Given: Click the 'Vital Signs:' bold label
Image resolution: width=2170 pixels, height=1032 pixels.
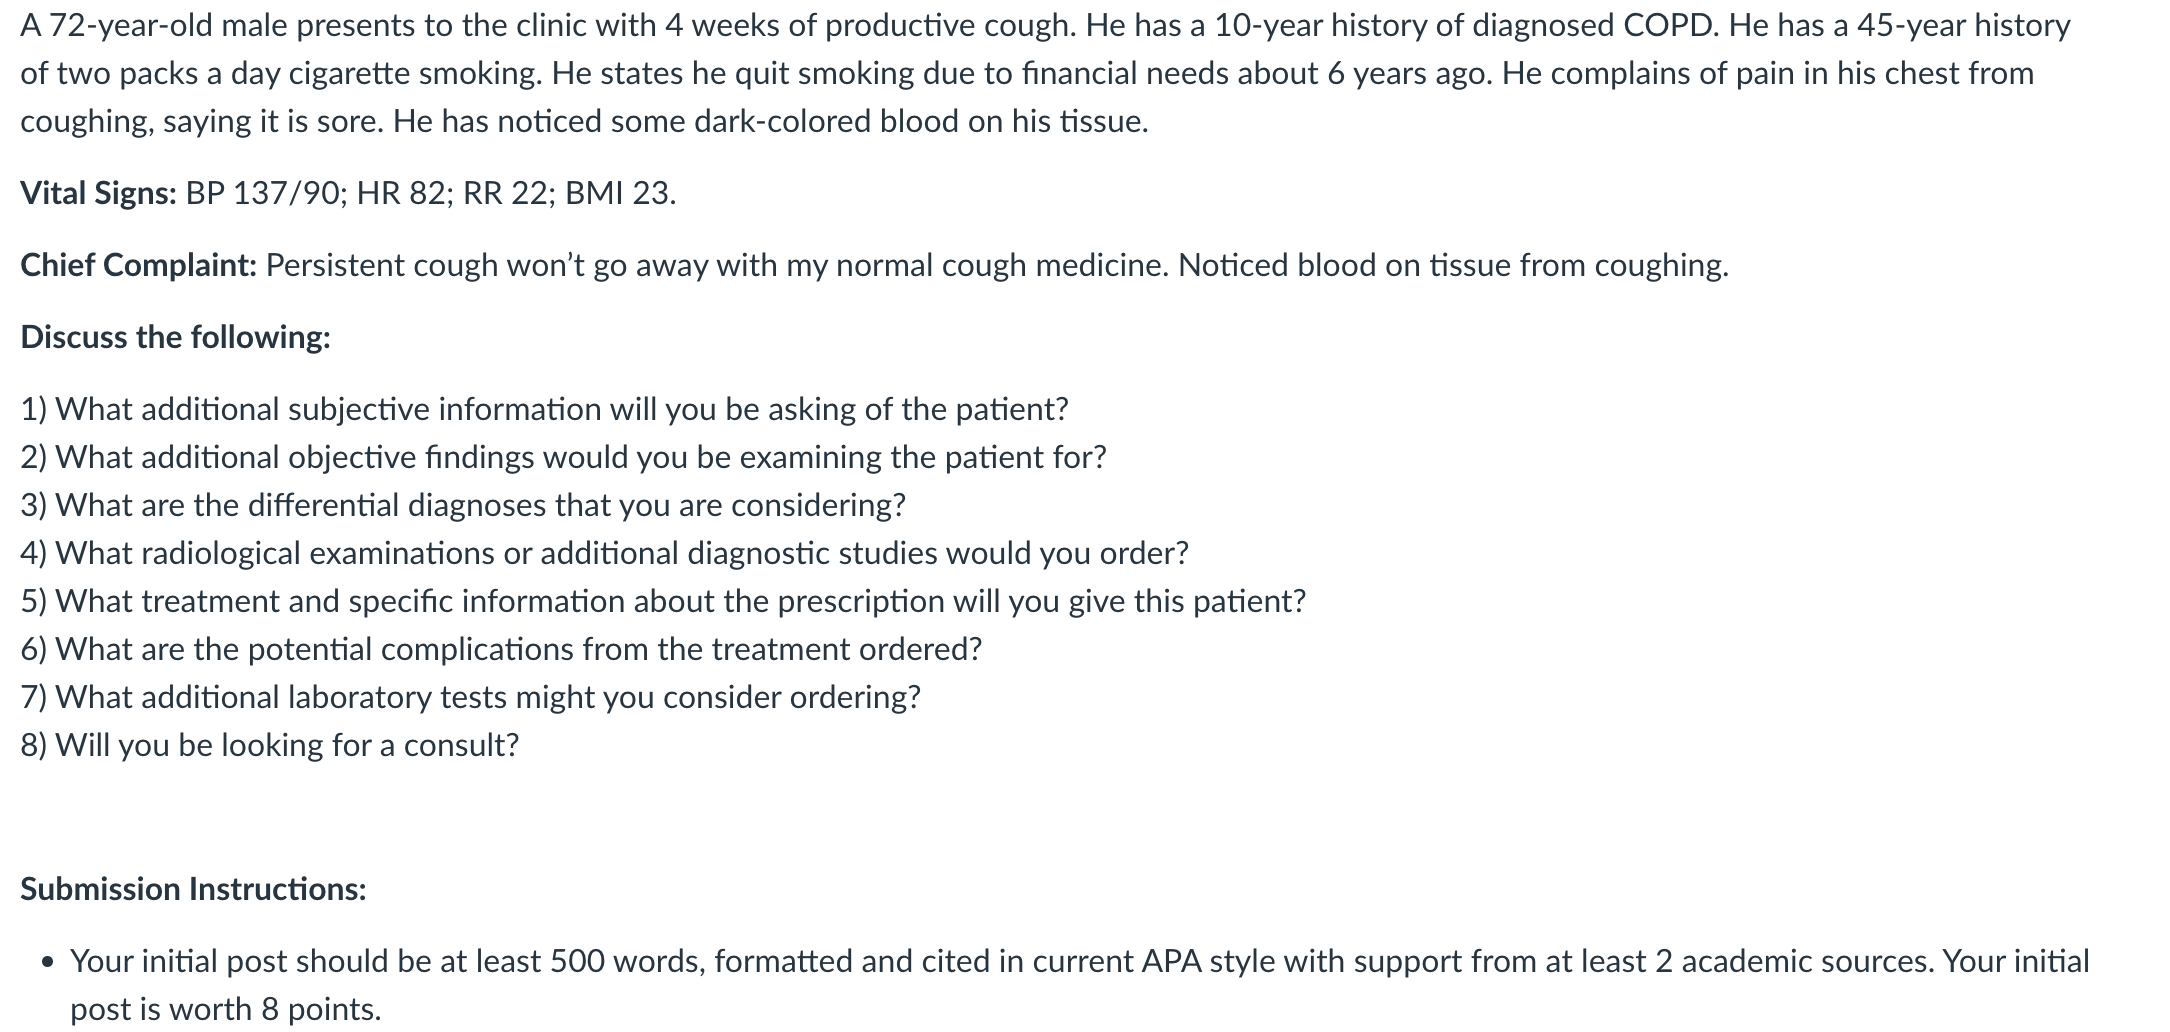Looking at the screenshot, I should tap(98, 193).
